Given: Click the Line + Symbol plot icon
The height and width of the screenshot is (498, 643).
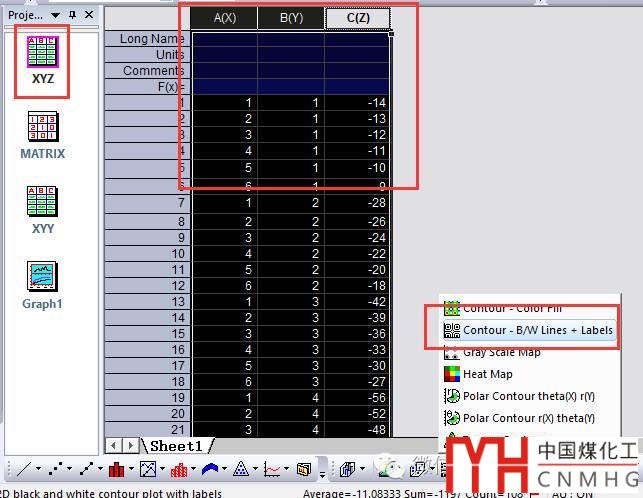Looking at the screenshot, I should point(88,469).
